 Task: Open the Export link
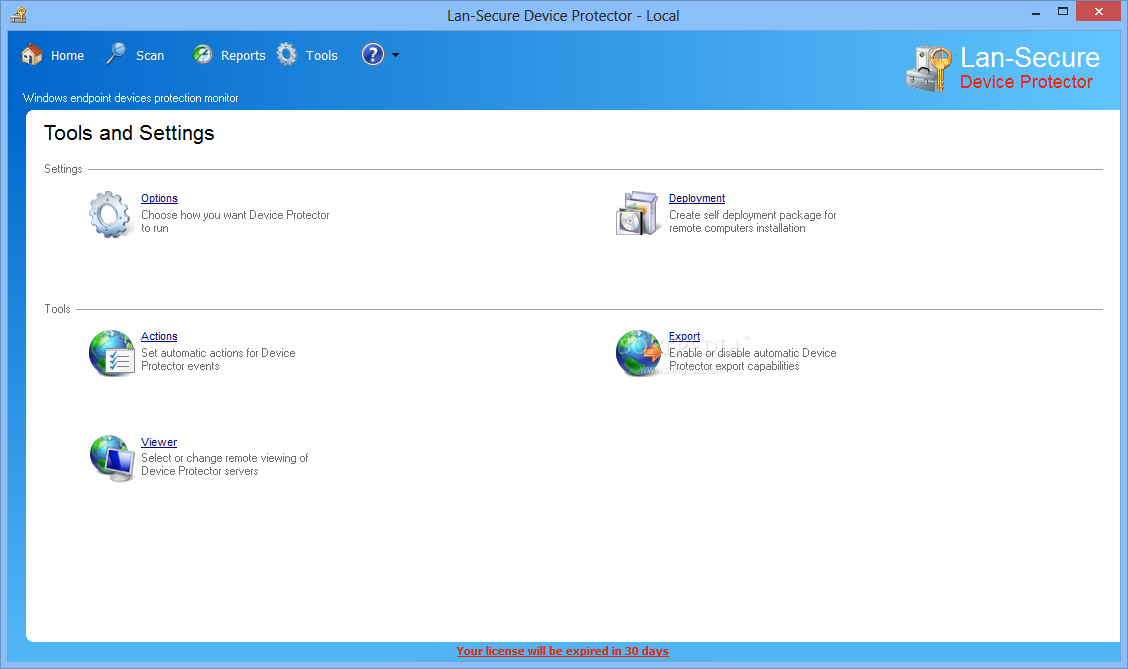(684, 337)
